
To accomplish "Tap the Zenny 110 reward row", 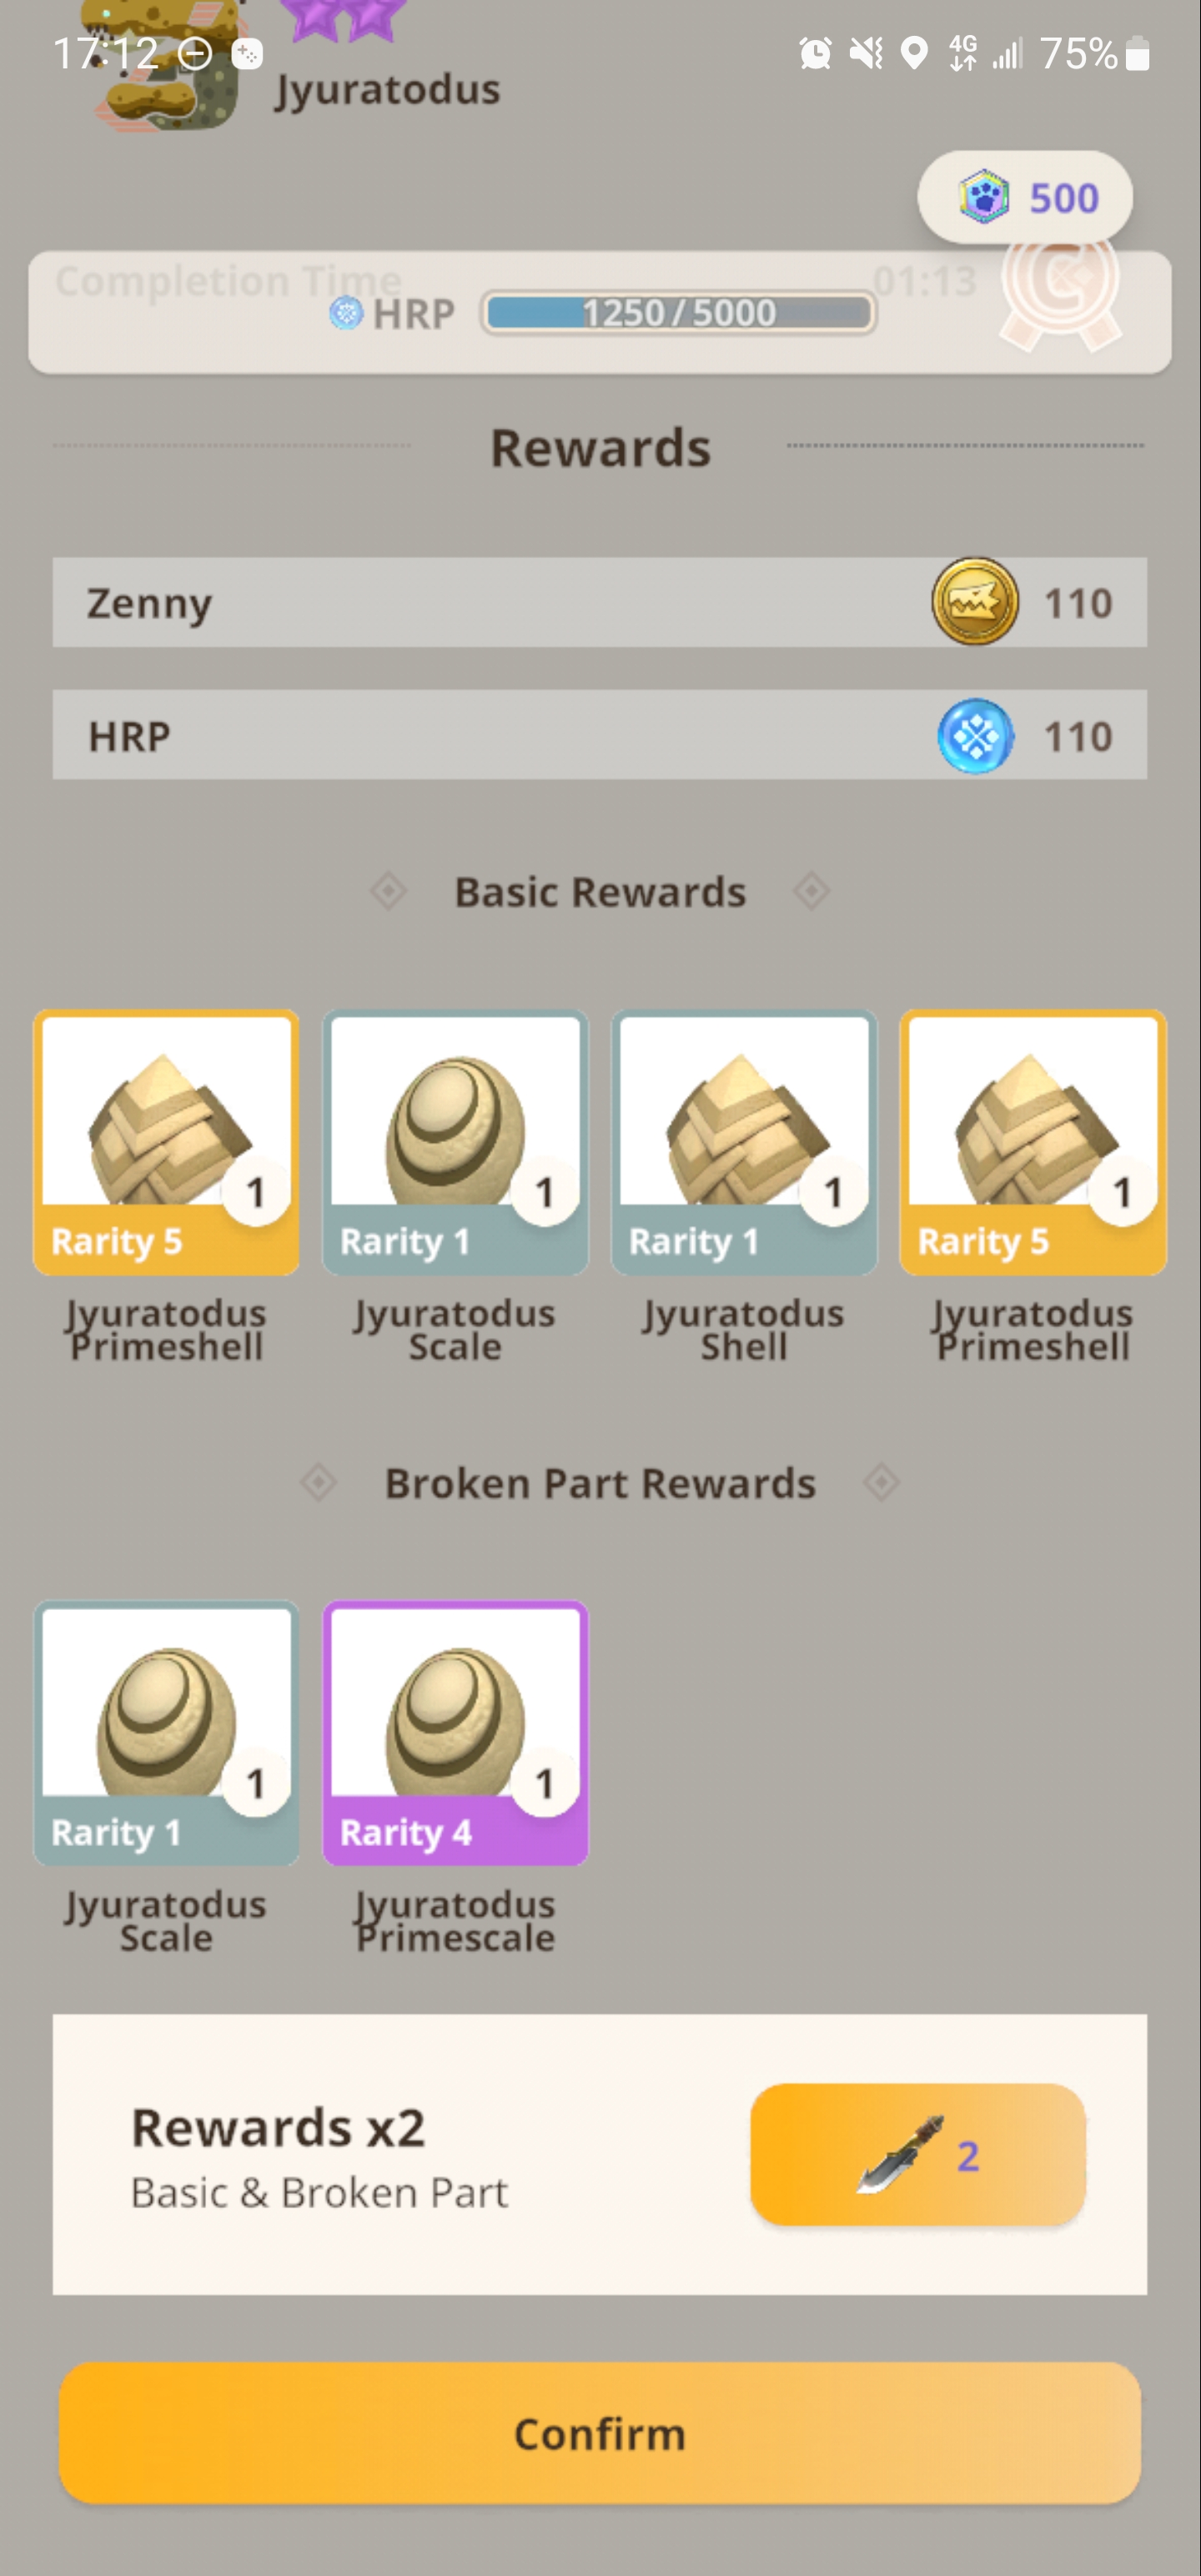I will (x=600, y=602).
